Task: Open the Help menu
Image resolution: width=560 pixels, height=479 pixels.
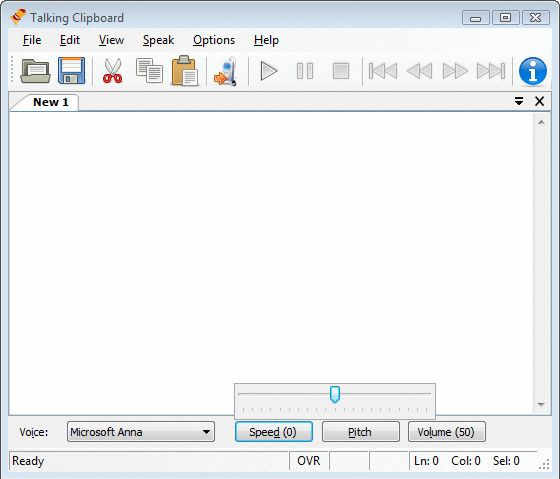Action: tap(266, 40)
